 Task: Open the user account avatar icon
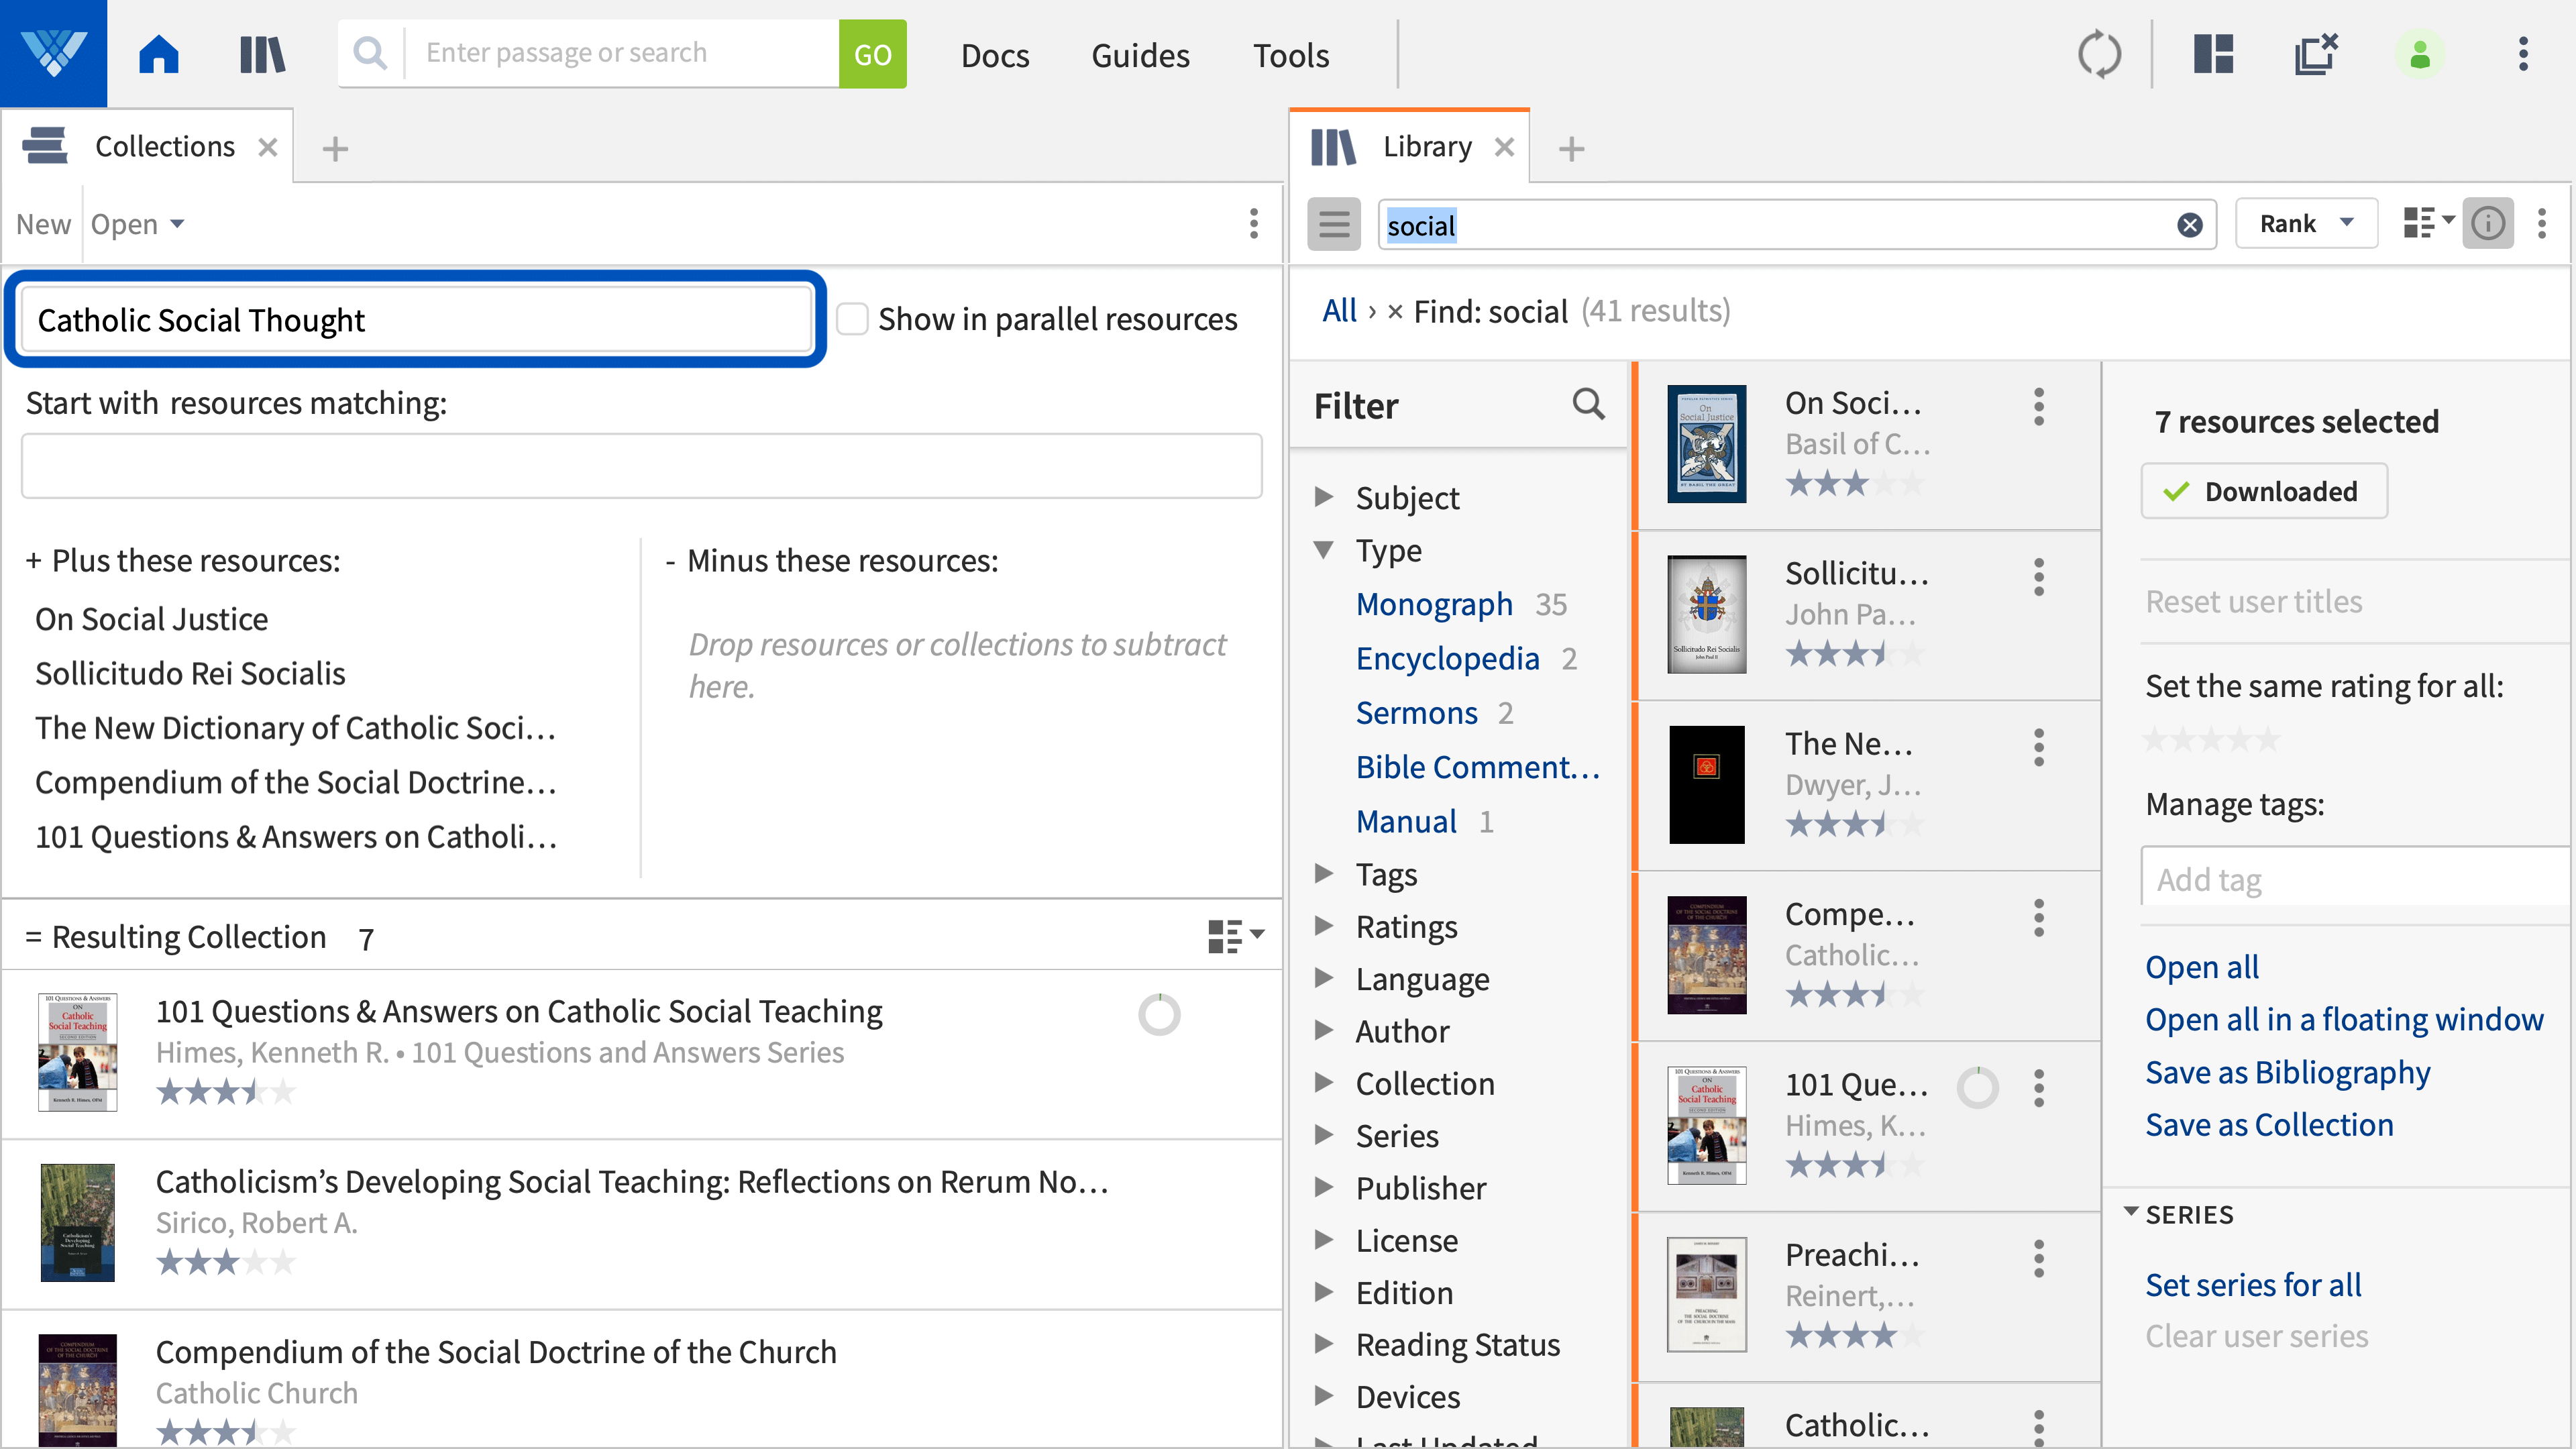pyautogui.click(x=2420, y=54)
